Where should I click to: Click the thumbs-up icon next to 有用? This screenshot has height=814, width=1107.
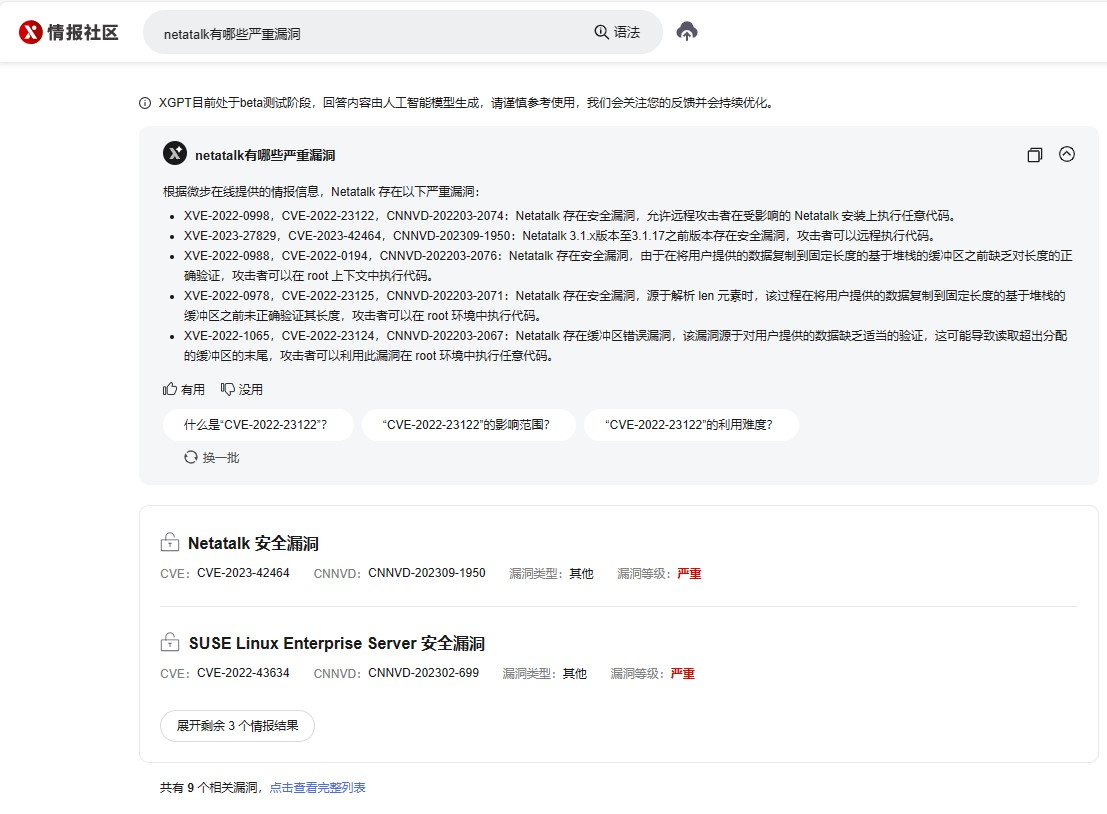pos(169,389)
